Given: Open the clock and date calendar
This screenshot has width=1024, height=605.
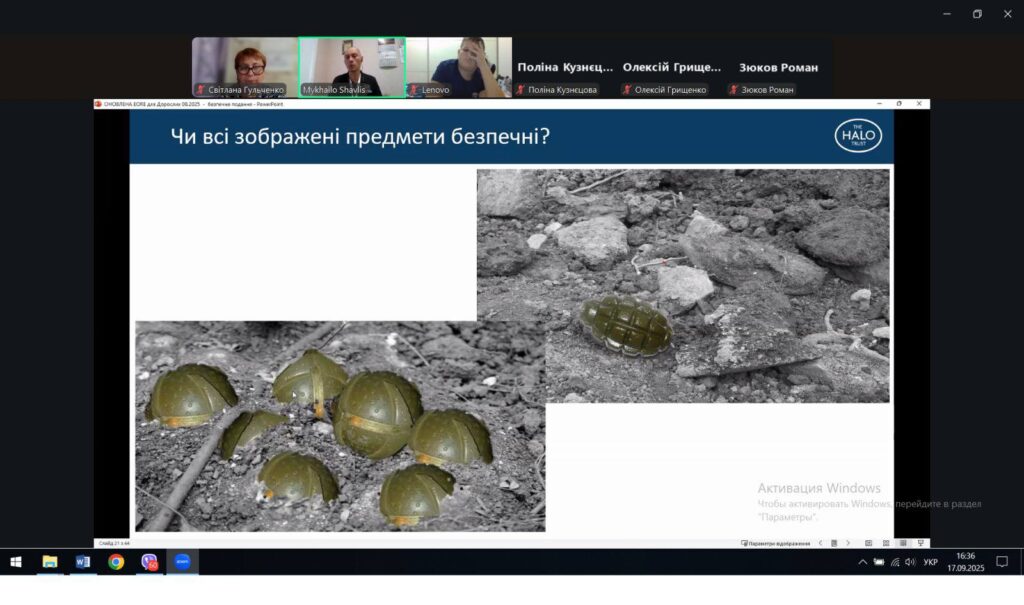Looking at the screenshot, I should [965, 562].
